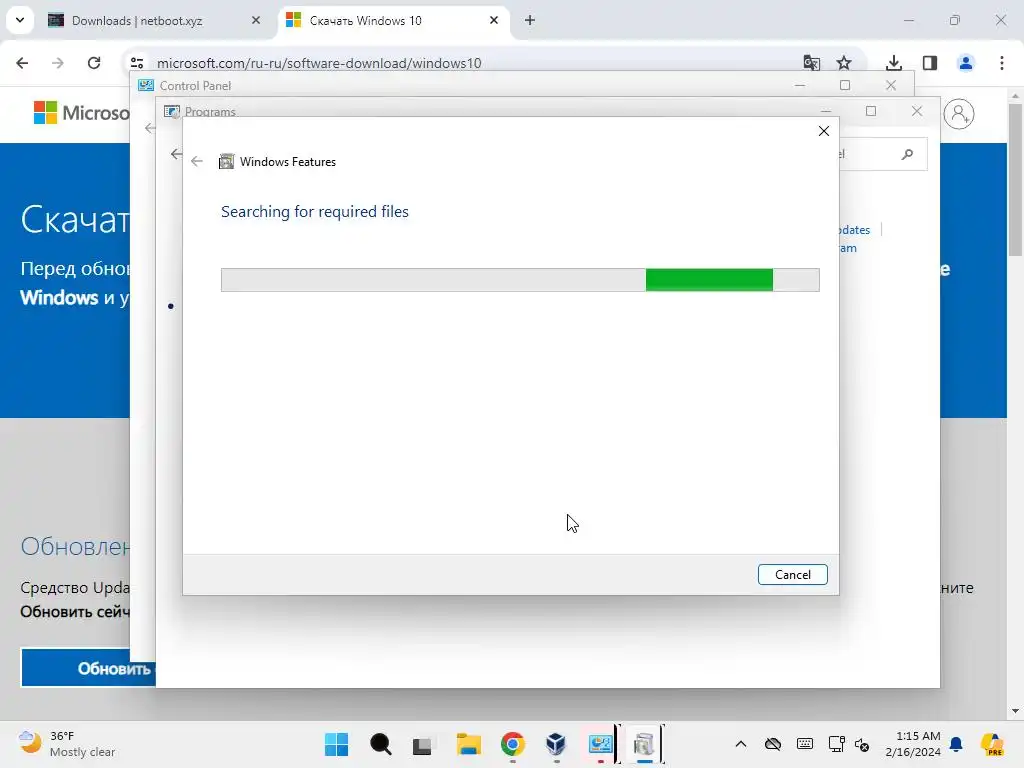The height and width of the screenshot is (768, 1024).
Task: Switch to Chrome in the taskbar
Action: pyautogui.click(x=513, y=744)
